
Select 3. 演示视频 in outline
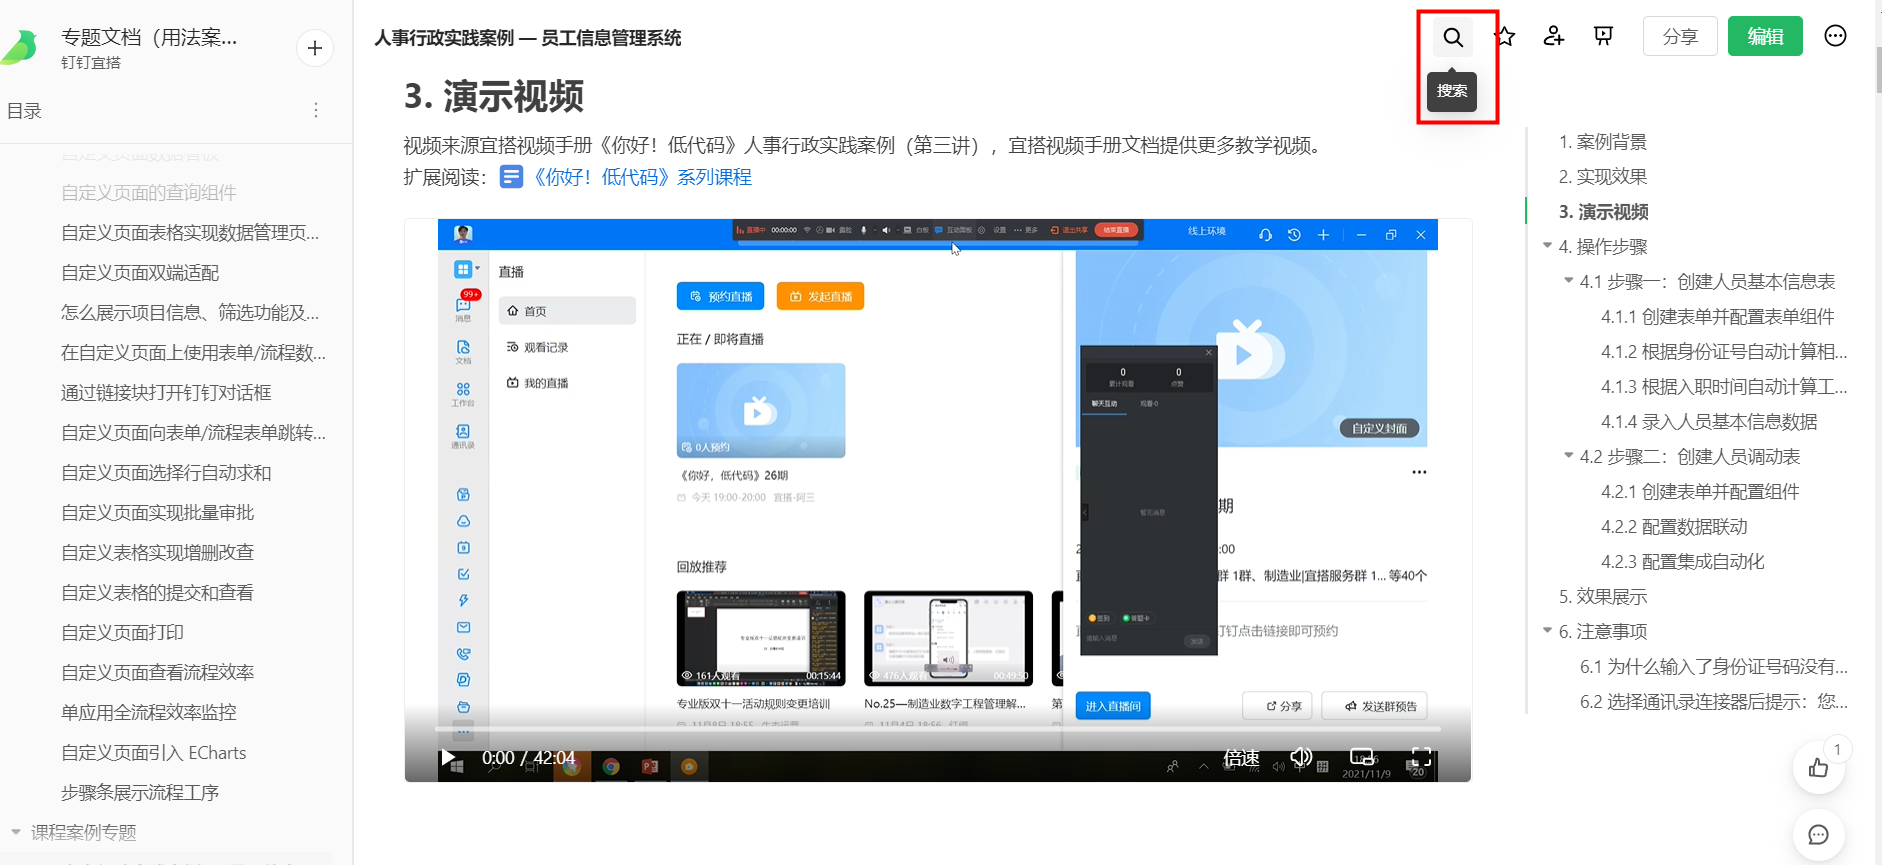pos(1603,212)
